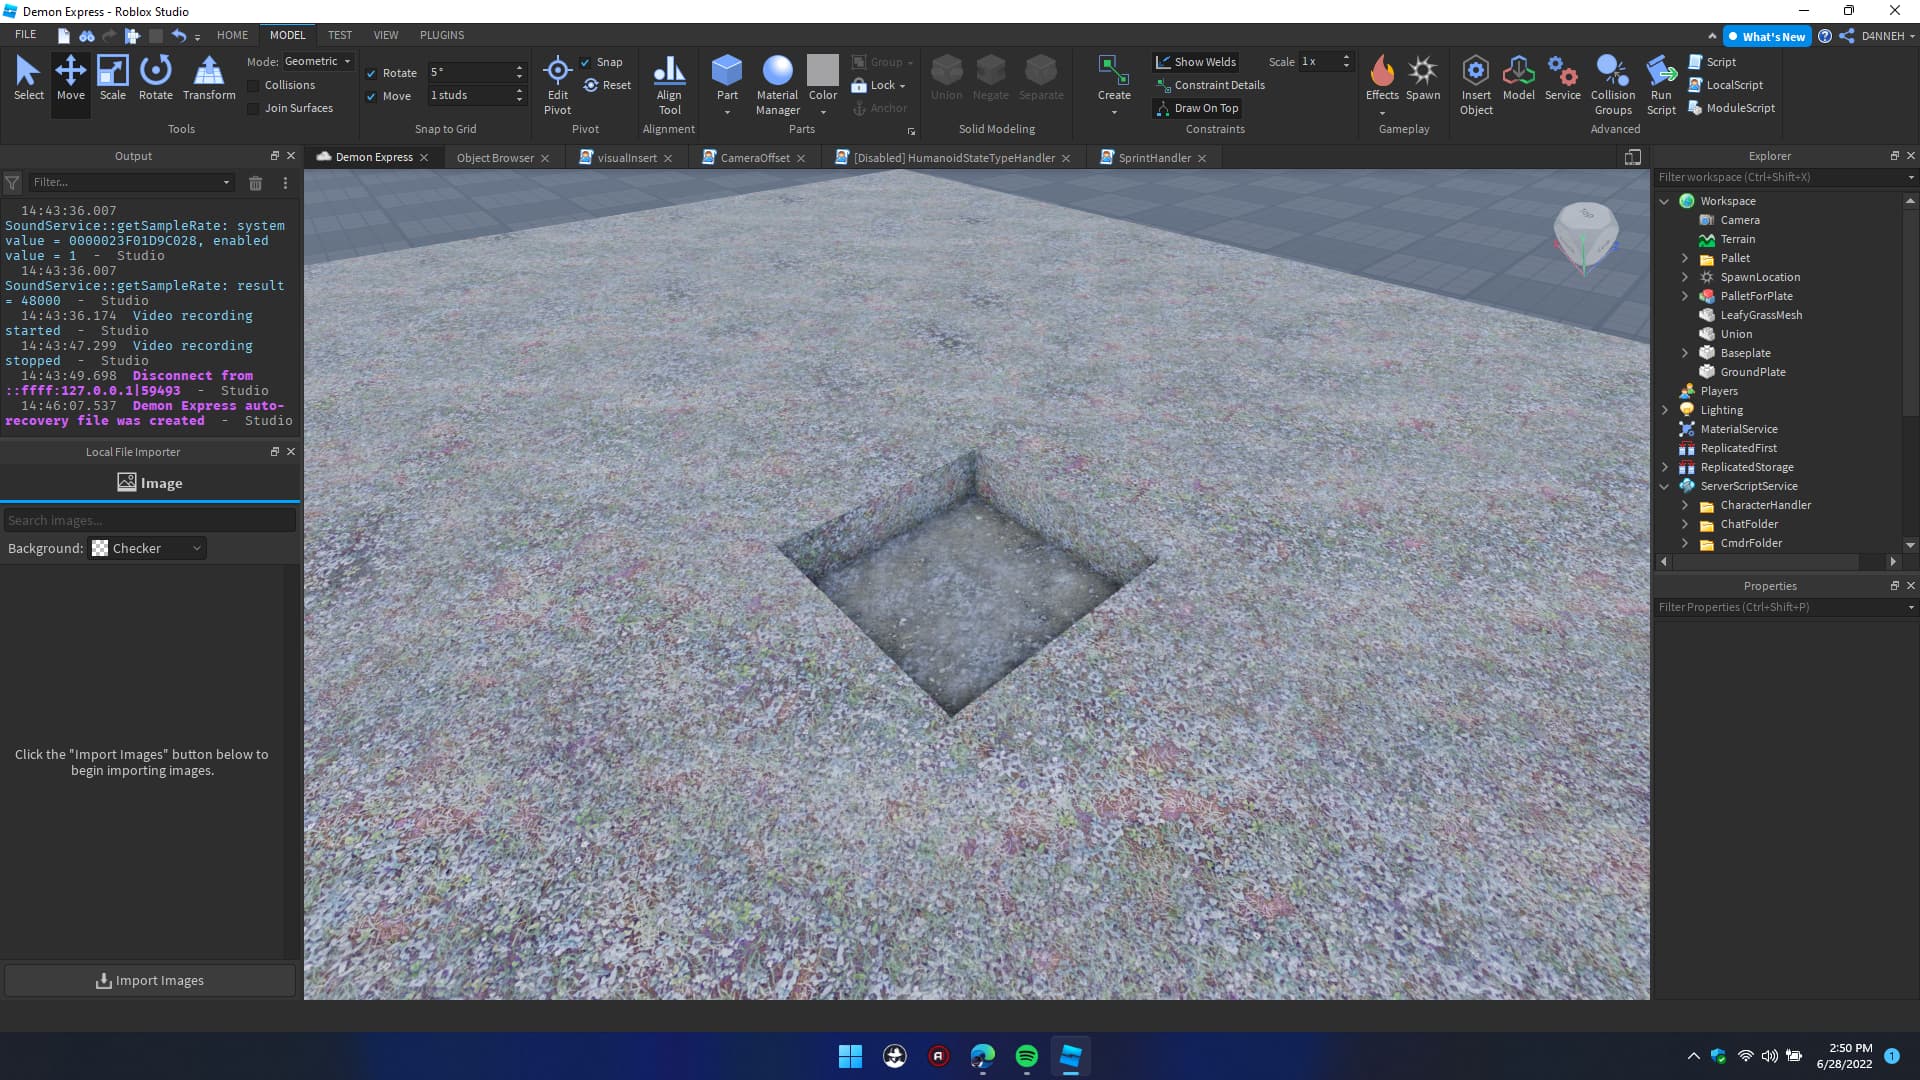Open the HOME ribbon tab
Image resolution: width=1920 pixels, height=1080 pixels.
pyautogui.click(x=232, y=35)
